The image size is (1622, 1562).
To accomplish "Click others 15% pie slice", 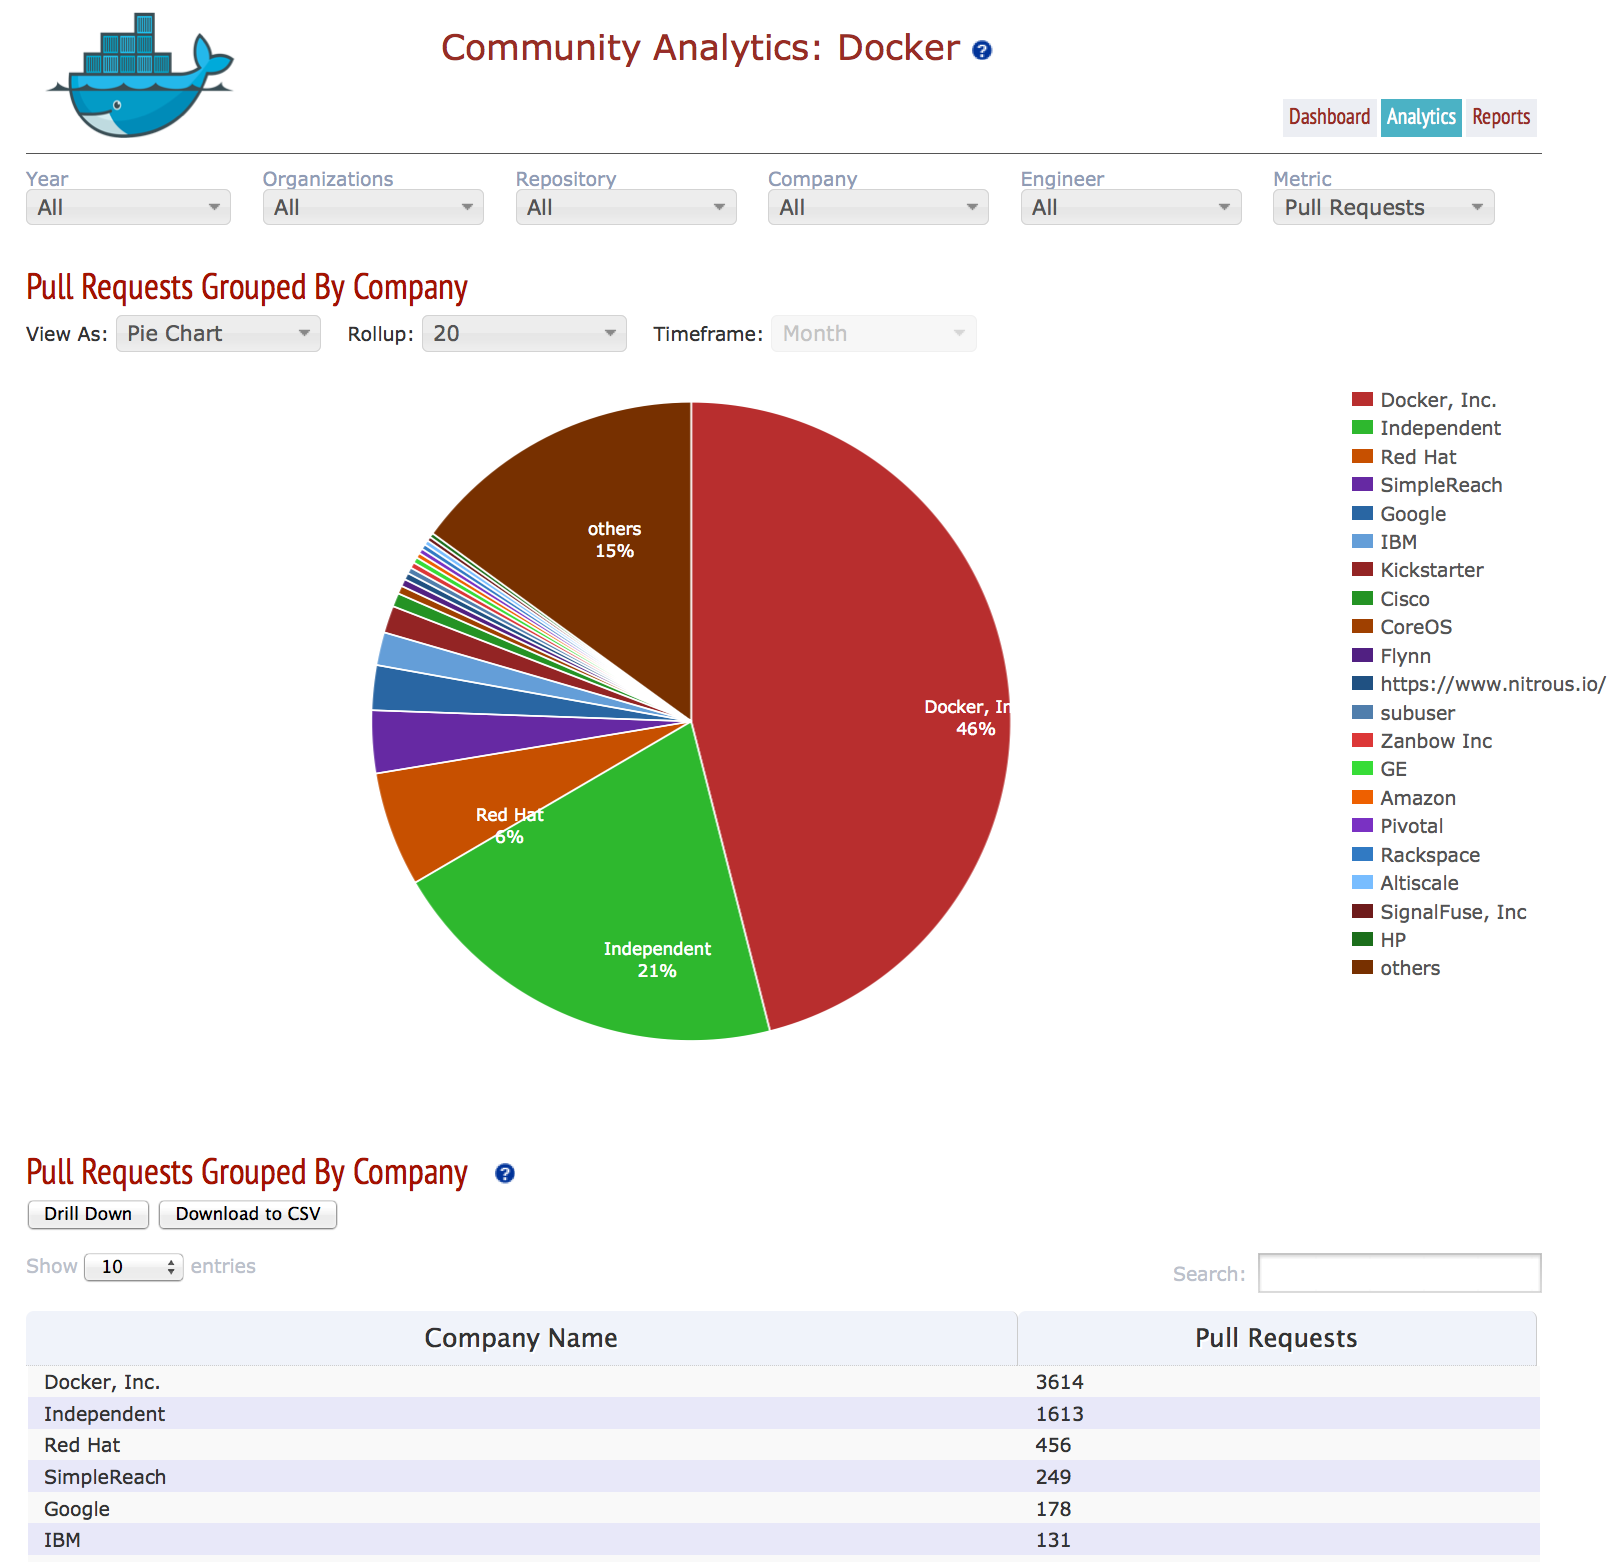I will coord(600,560).
